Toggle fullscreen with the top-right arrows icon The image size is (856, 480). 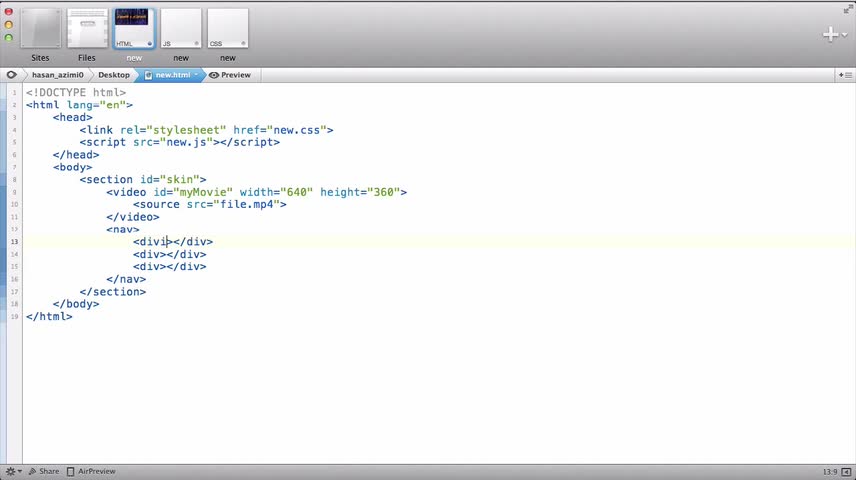point(848,8)
